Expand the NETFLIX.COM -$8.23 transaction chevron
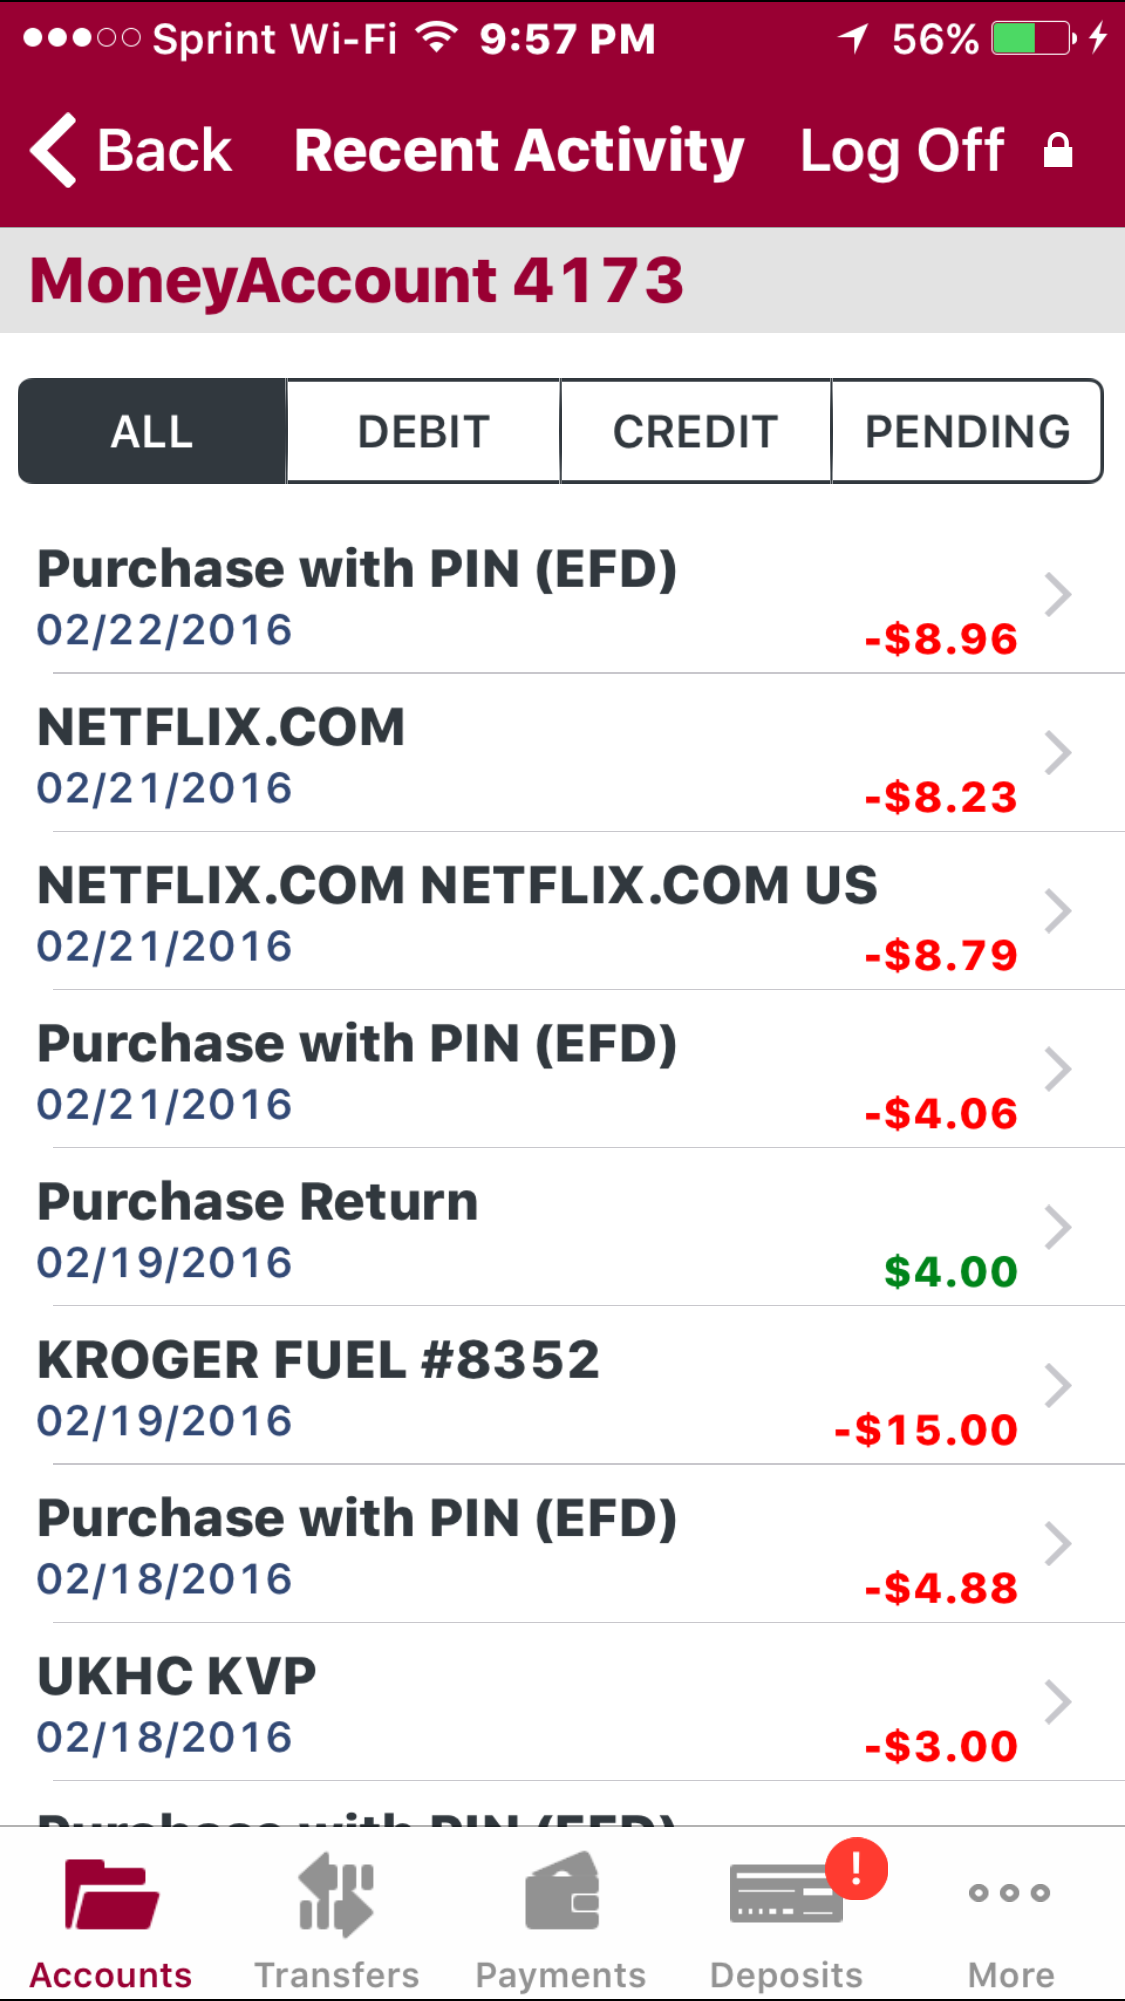The width and height of the screenshot is (1125, 2001). click(x=1058, y=753)
